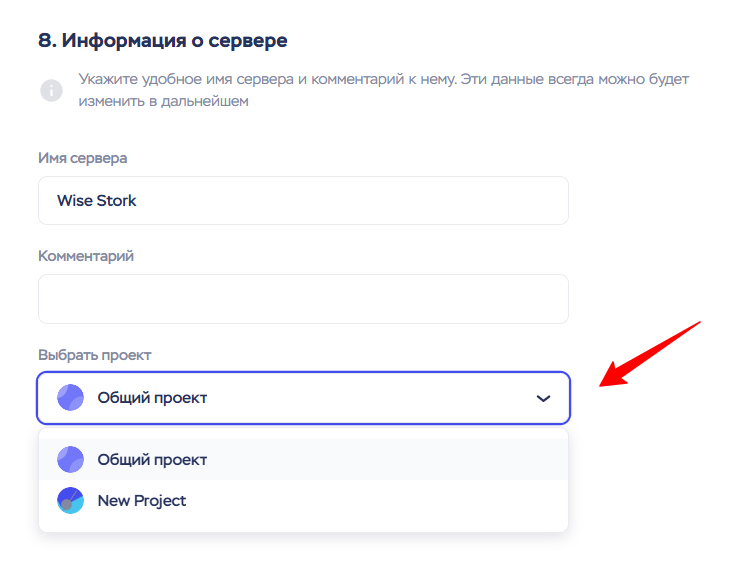The height and width of the screenshot is (567, 731).
Task: Click the step number 8 in the heading
Action: [45, 41]
